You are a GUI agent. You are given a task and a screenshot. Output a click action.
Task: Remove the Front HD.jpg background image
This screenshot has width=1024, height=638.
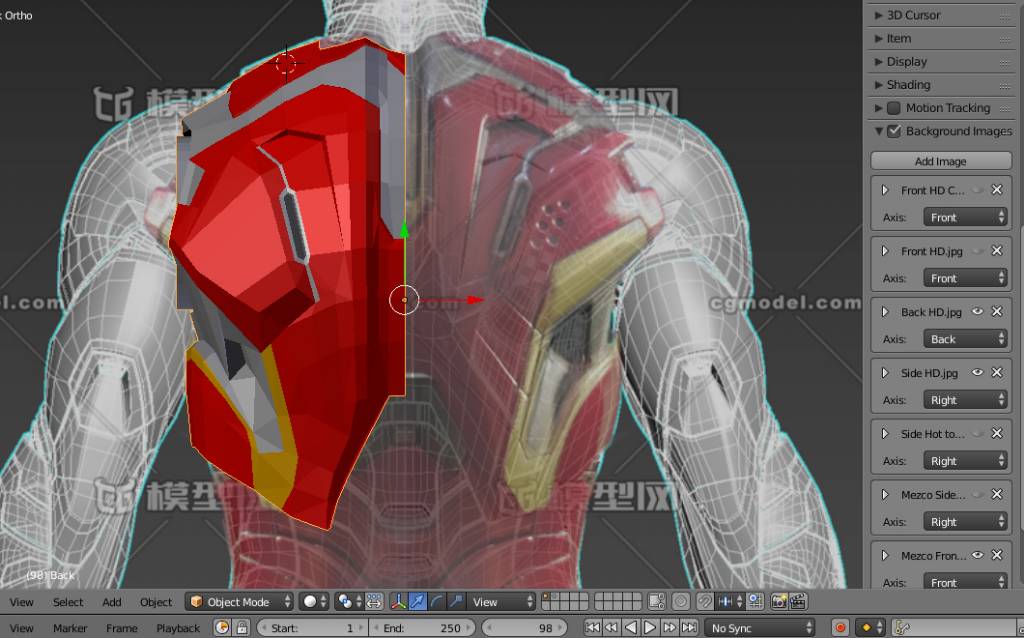tap(997, 251)
